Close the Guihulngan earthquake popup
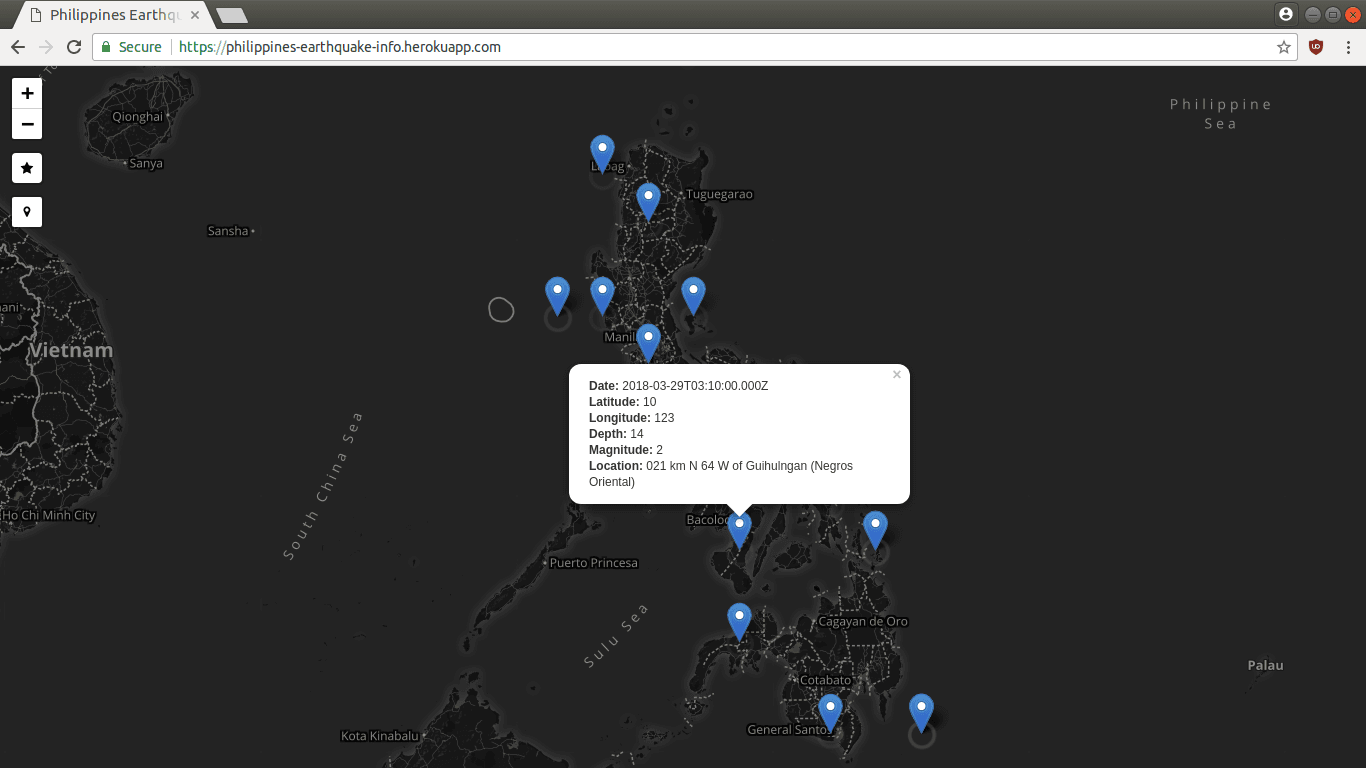This screenshot has height=768, width=1366. [896, 374]
